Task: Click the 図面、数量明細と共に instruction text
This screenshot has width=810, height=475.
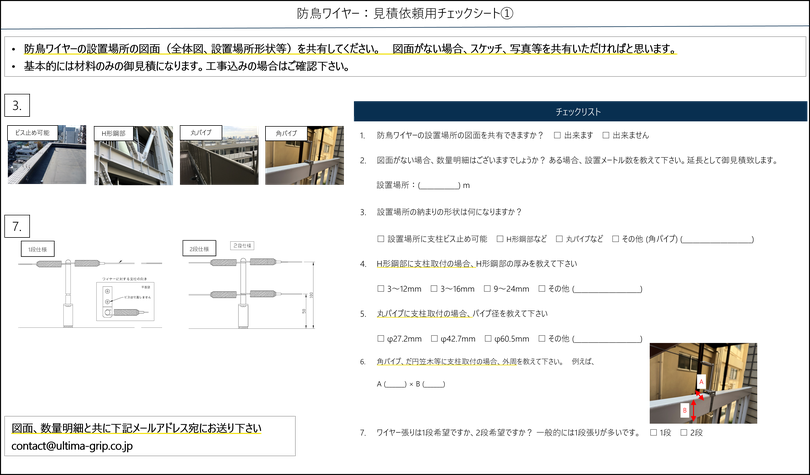Action: click(x=136, y=428)
